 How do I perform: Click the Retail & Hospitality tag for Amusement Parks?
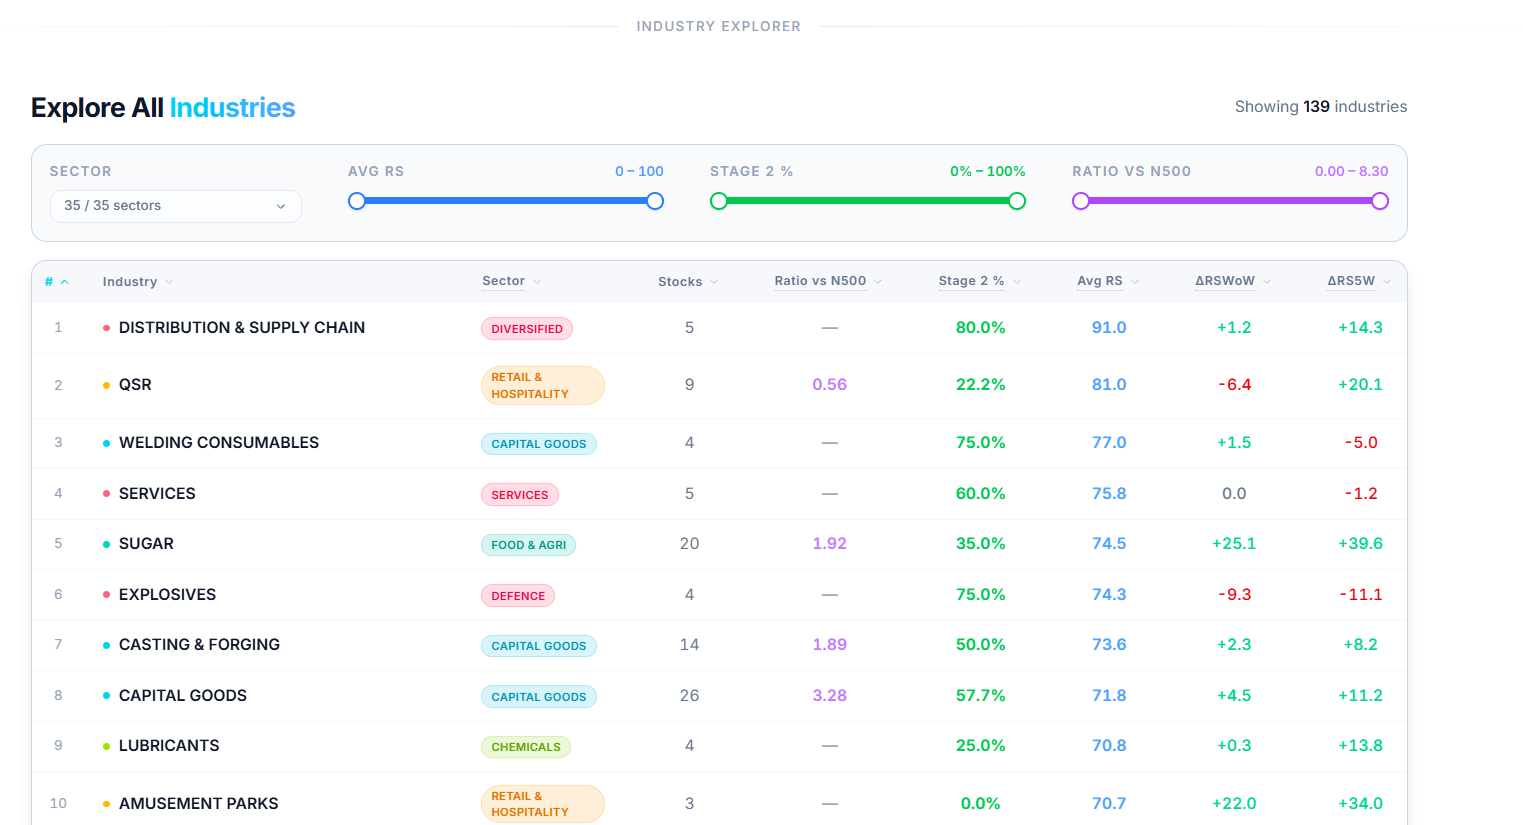pyautogui.click(x=543, y=804)
